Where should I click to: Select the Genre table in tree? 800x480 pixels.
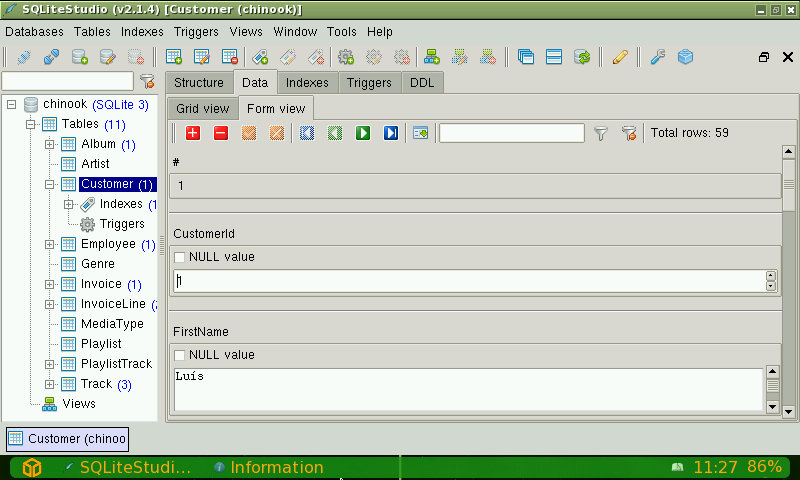[x=97, y=264]
